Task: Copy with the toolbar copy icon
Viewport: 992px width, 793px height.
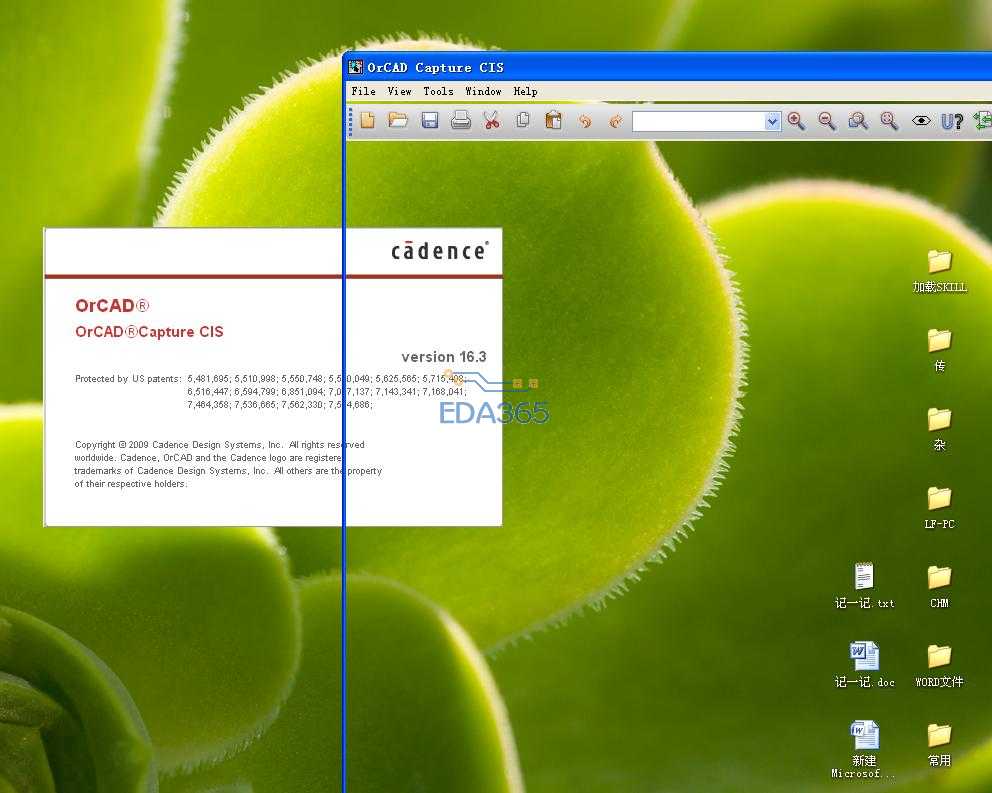Action: (x=523, y=120)
